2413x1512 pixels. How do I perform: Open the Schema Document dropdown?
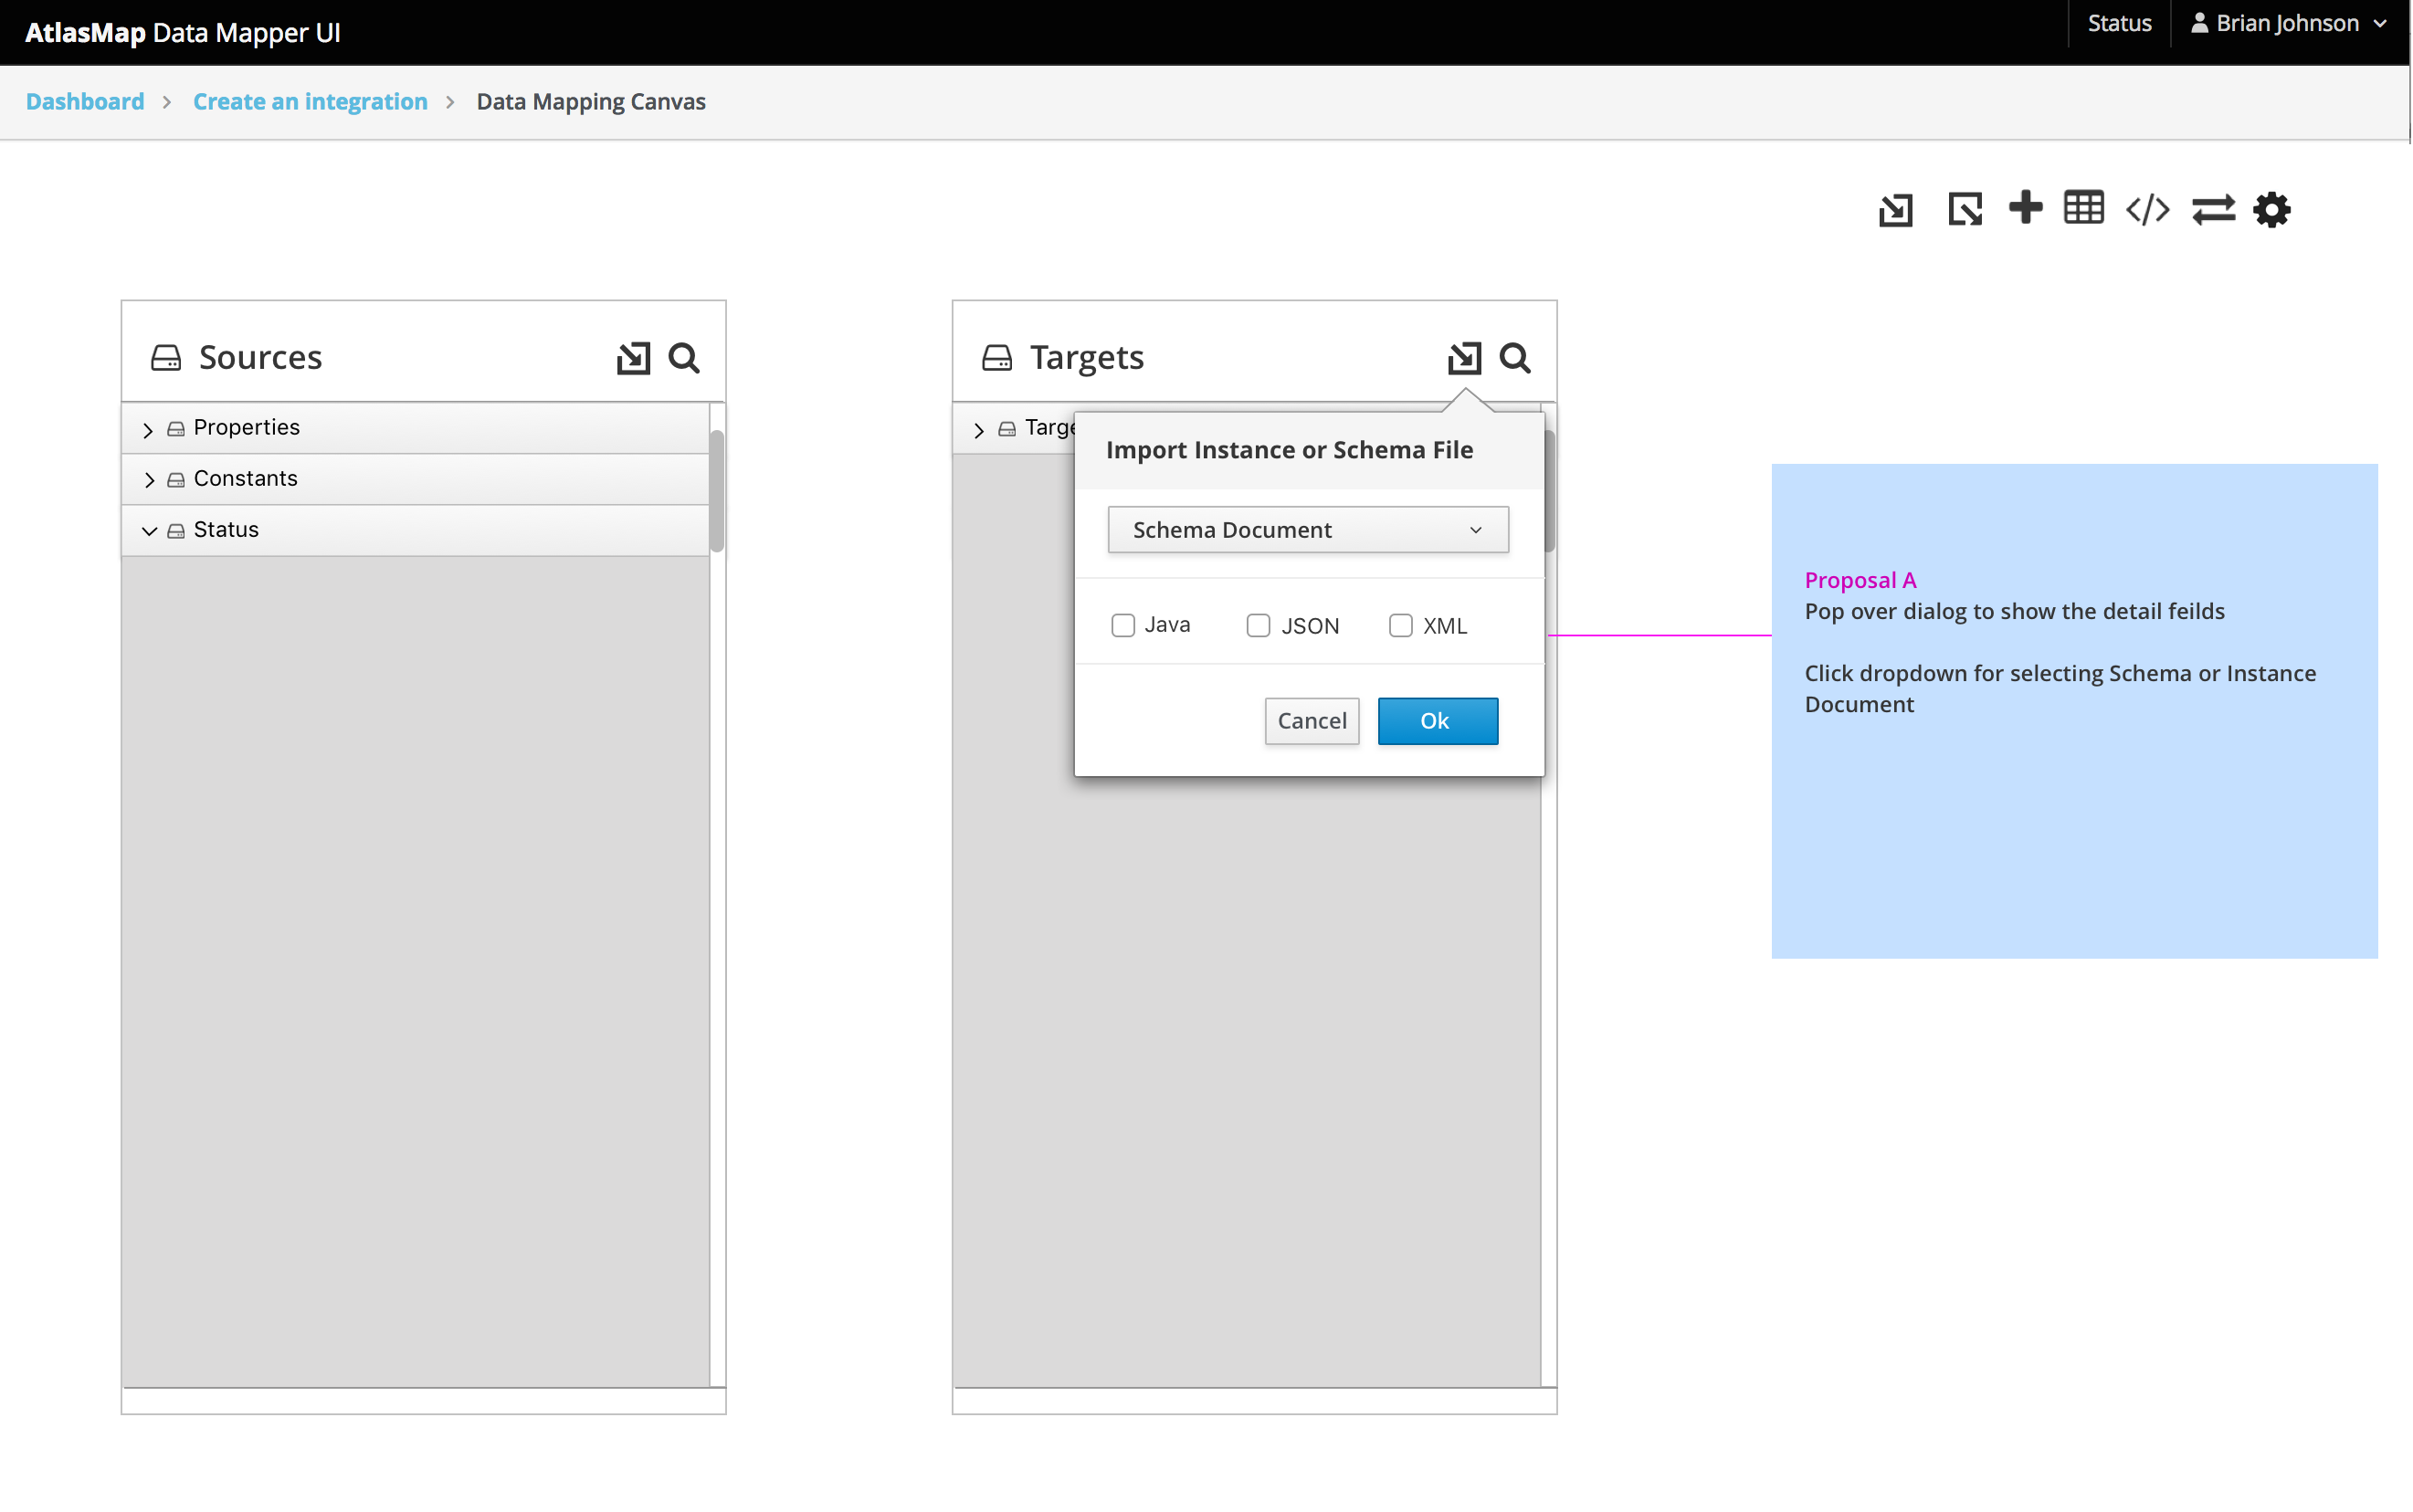1306,529
